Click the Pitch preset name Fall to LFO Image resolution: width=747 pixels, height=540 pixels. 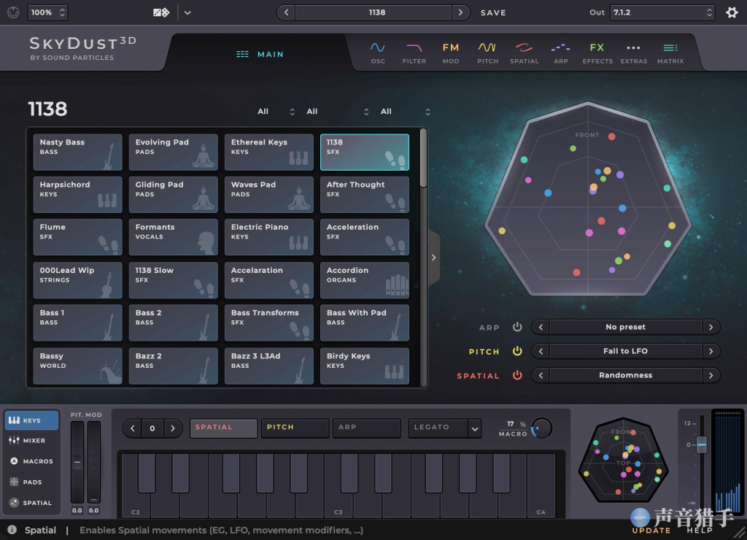point(626,351)
